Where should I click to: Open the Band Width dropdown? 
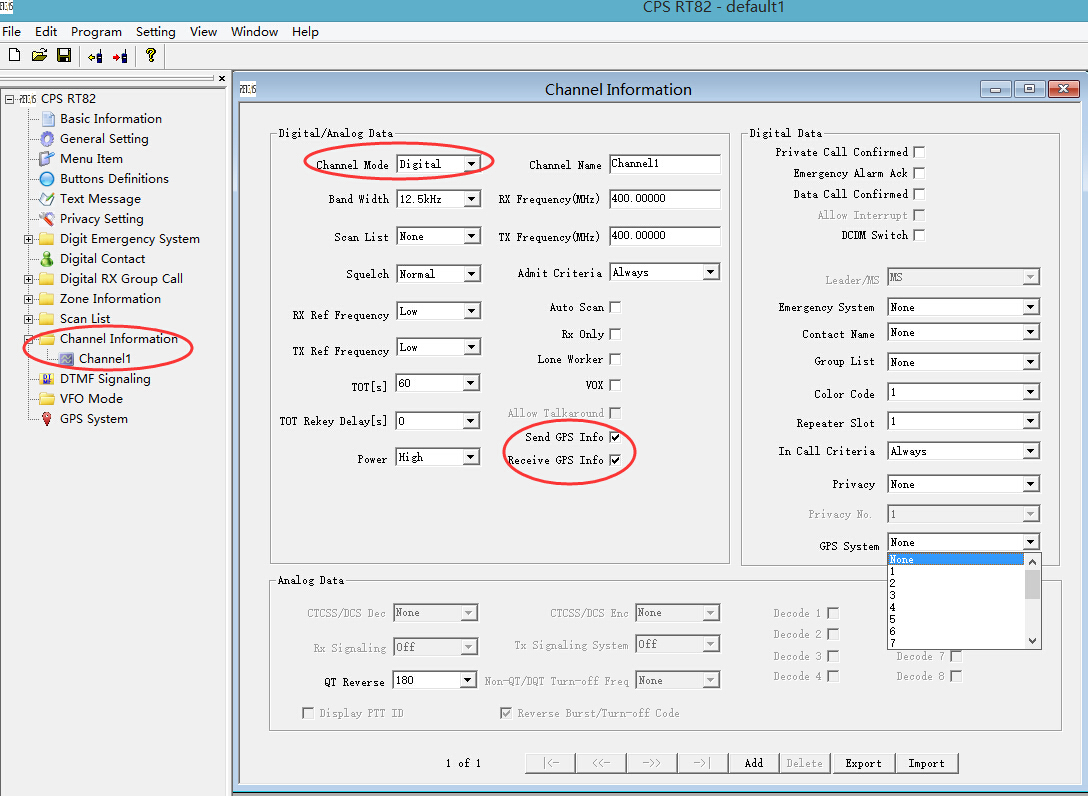click(x=471, y=199)
